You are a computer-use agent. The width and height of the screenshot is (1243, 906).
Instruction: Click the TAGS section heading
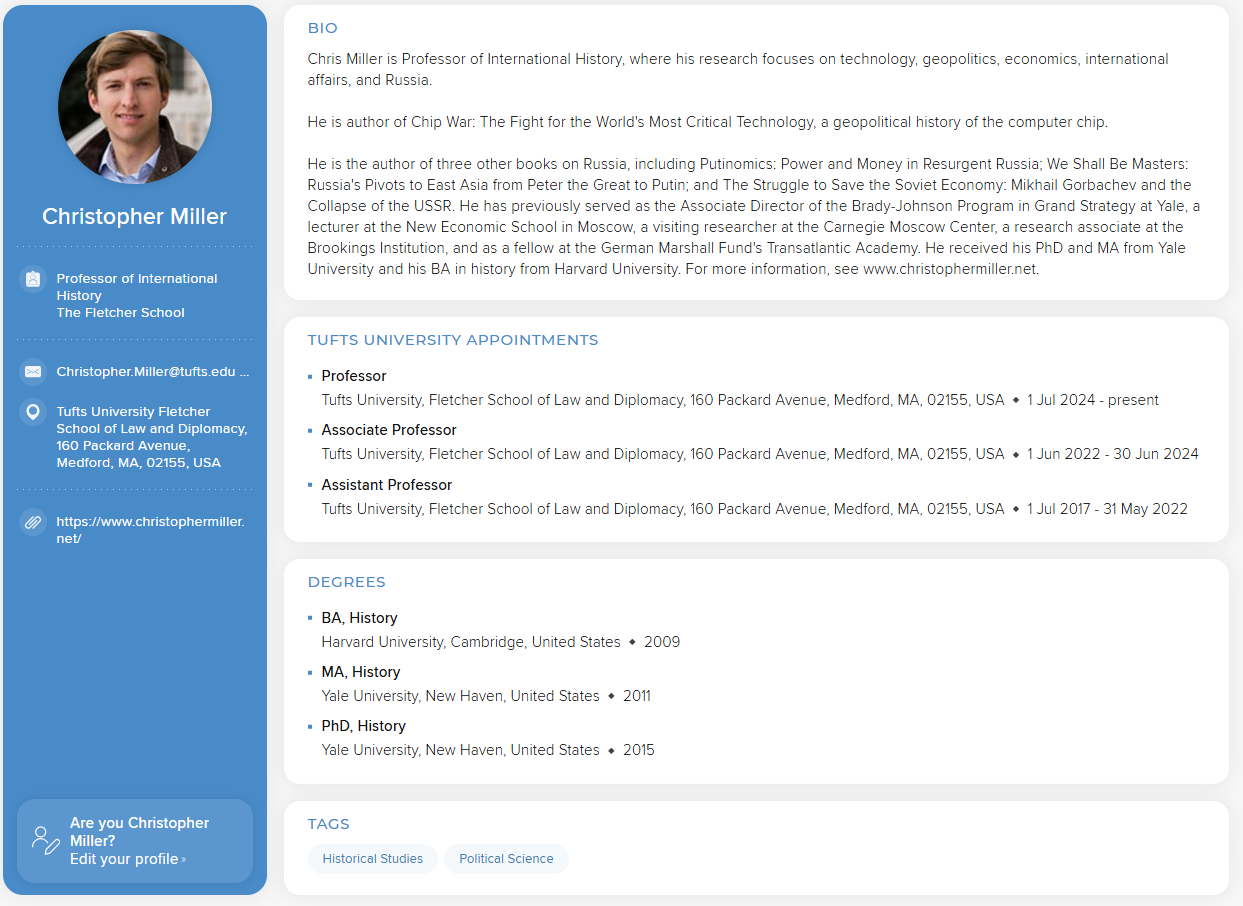click(329, 824)
